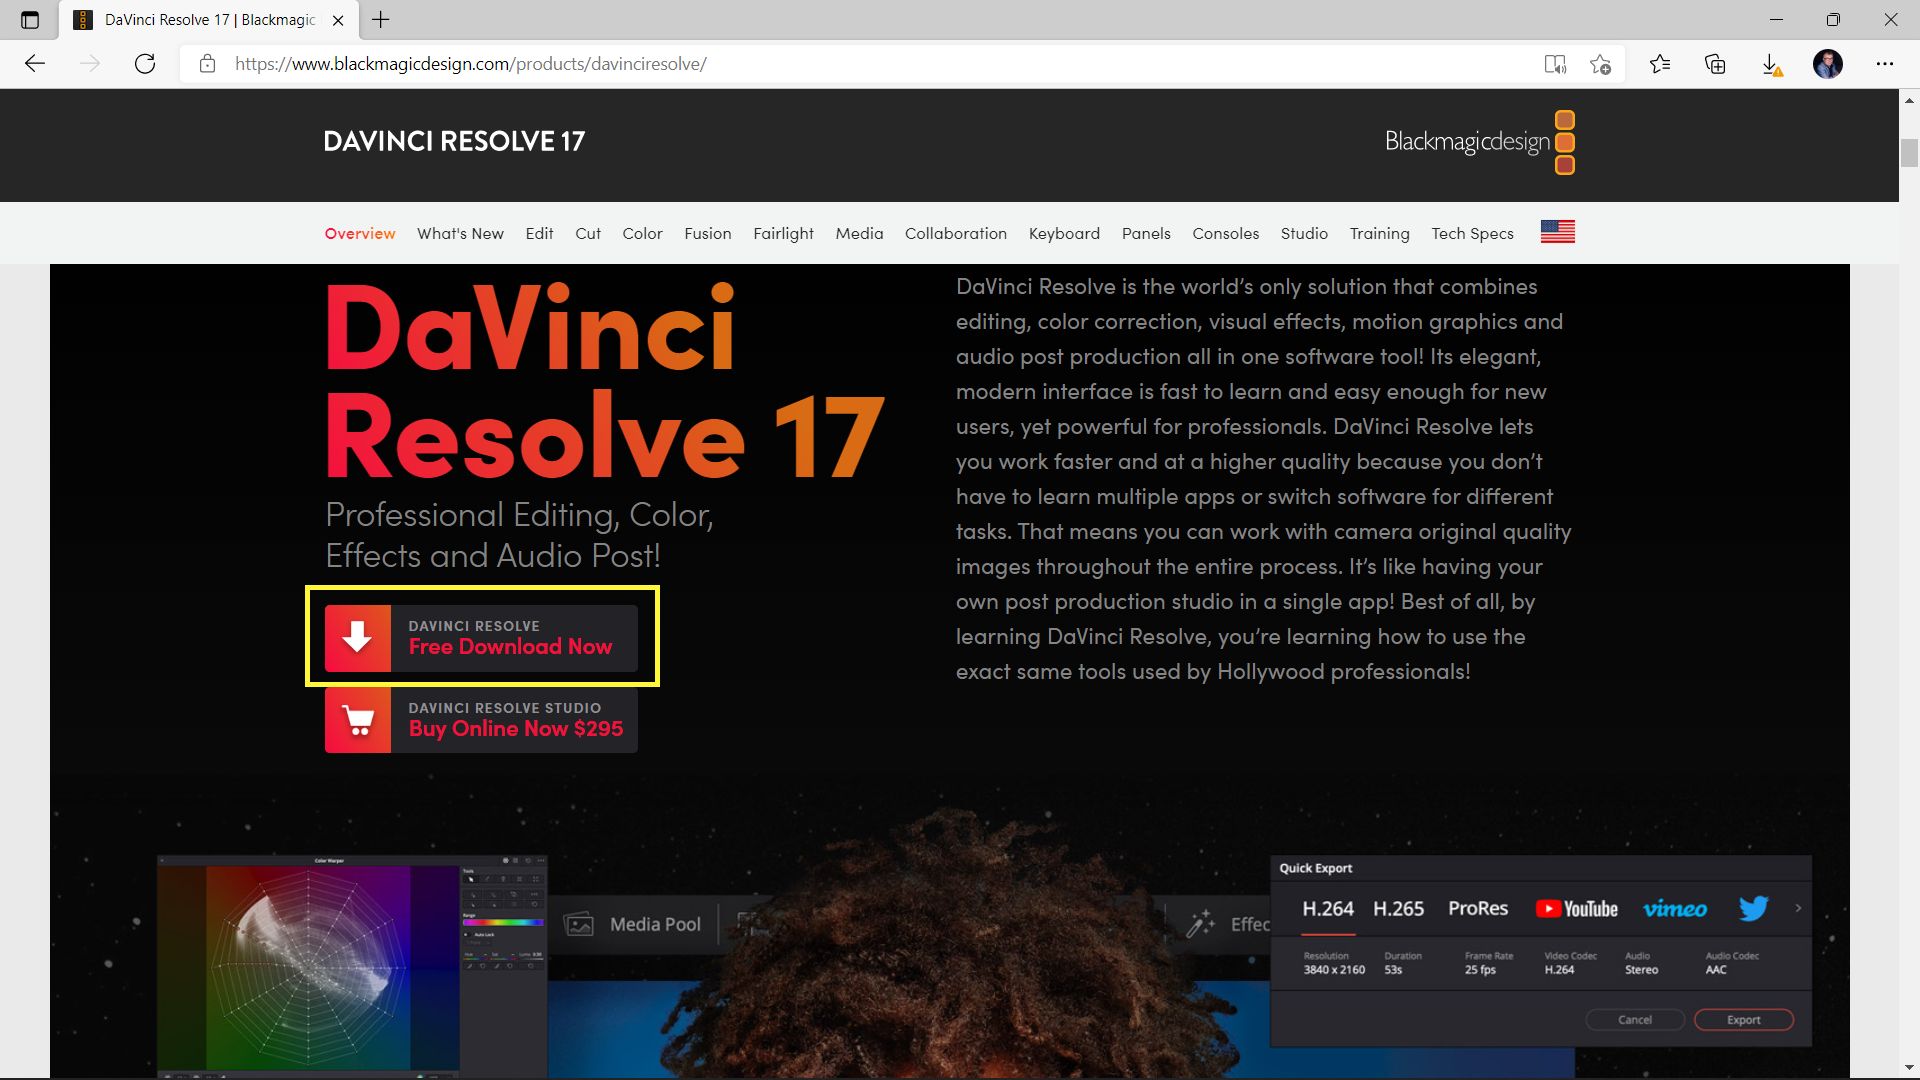Expand more export presets with the right chevron
This screenshot has width=1920, height=1080.
[x=1798, y=908]
